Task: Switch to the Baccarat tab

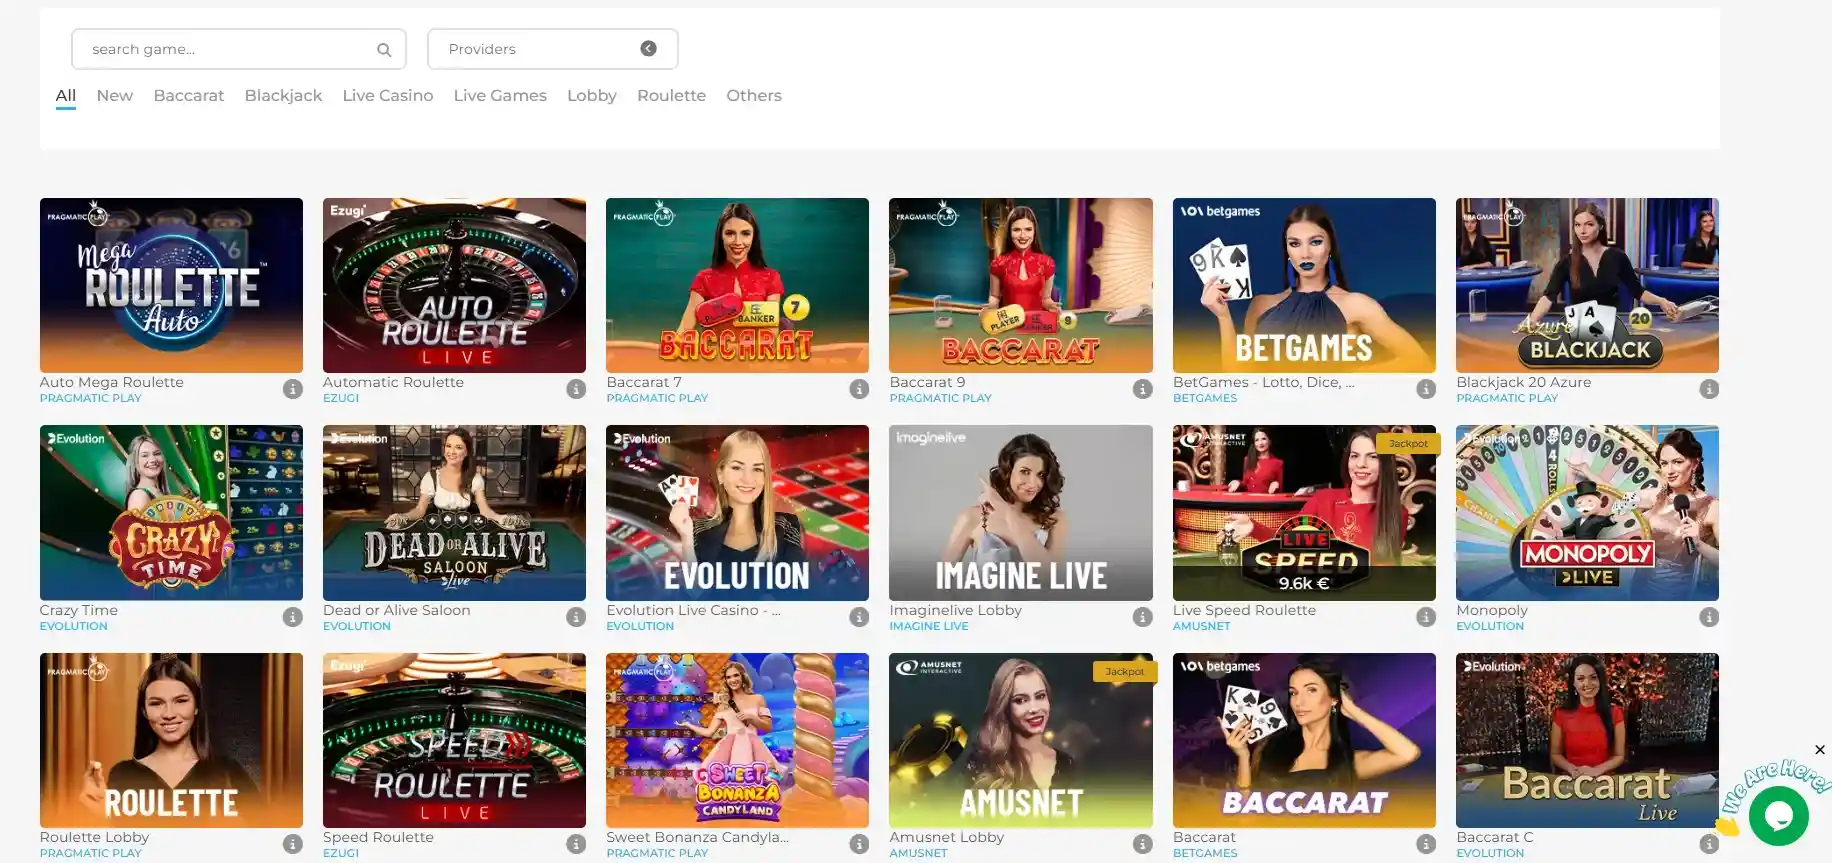Action: pos(189,96)
